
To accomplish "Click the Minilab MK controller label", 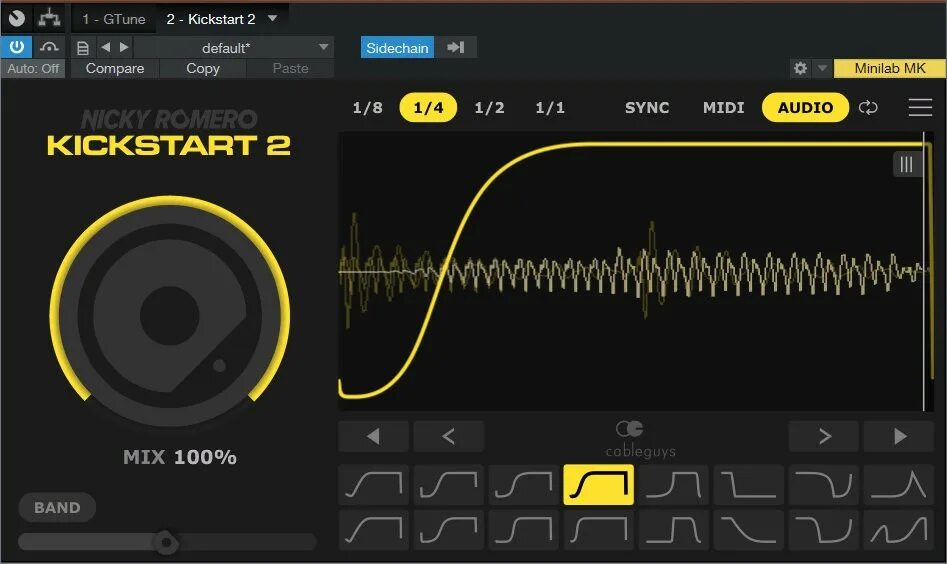I will [x=890, y=68].
